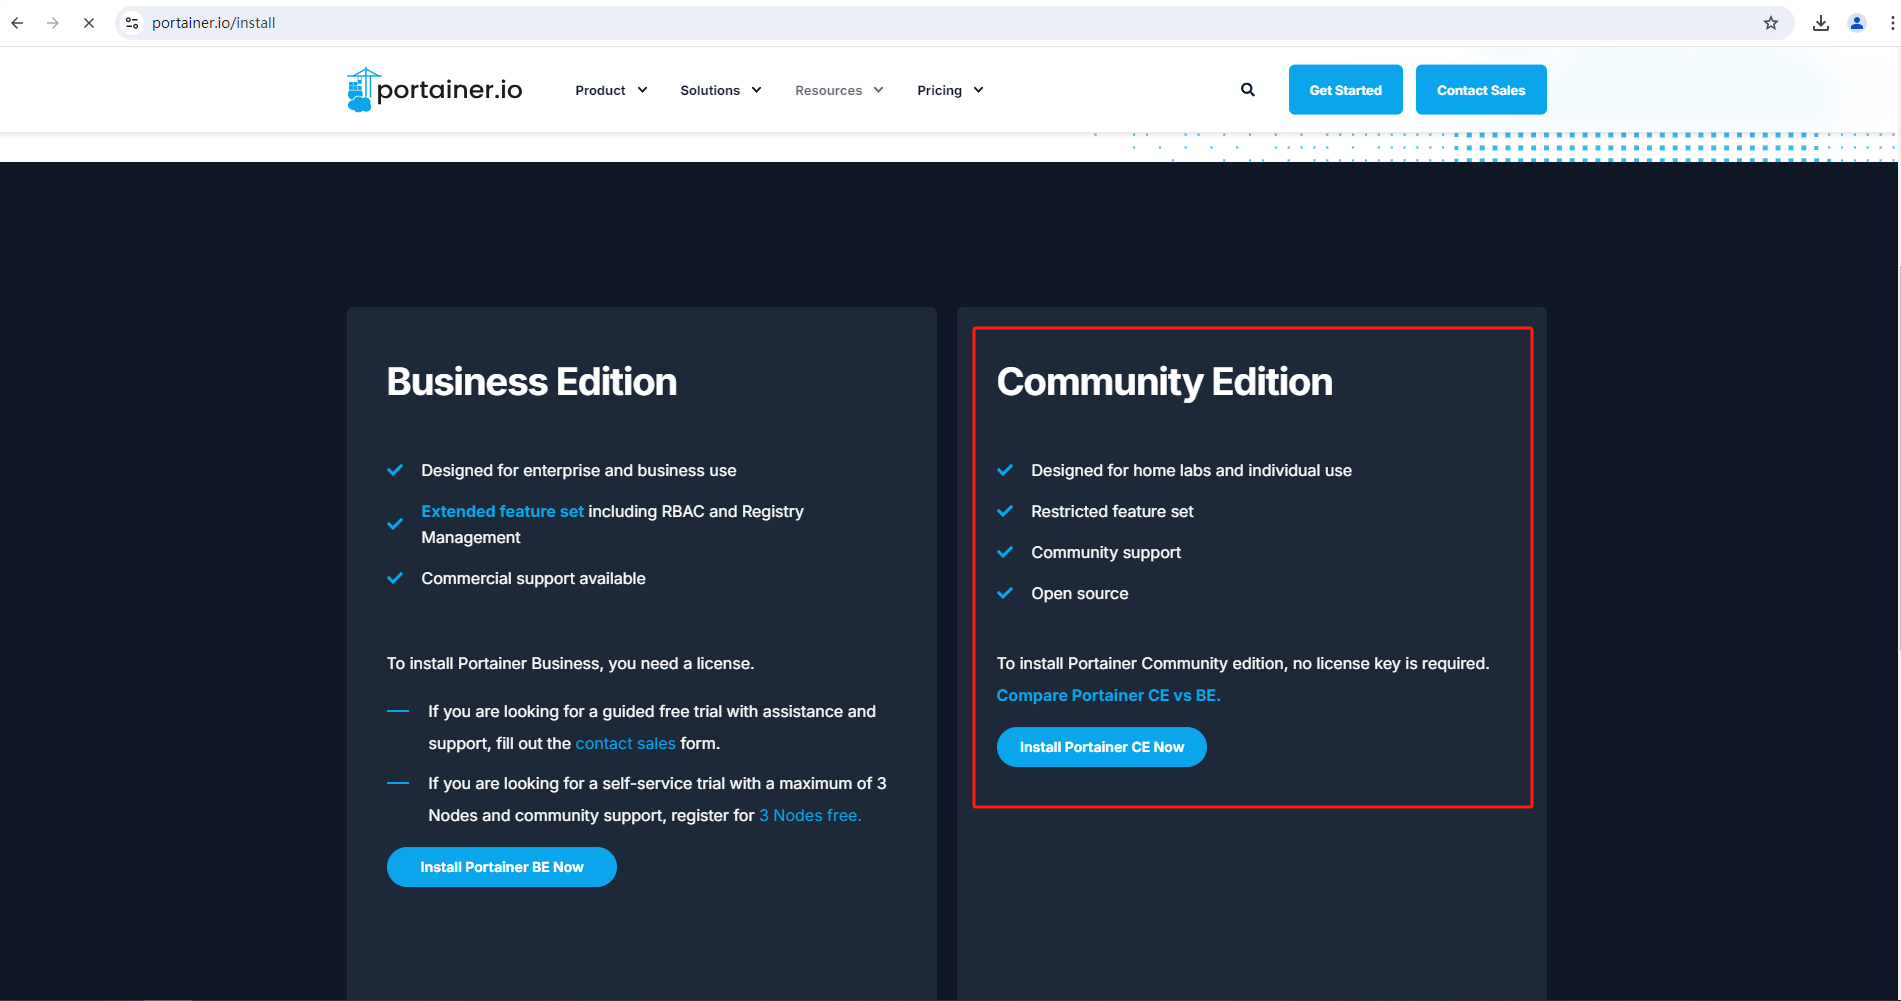This screenshot has width=1901, height=1001.
Task: Click the Contact Sales button
Action: [1481, 90]
